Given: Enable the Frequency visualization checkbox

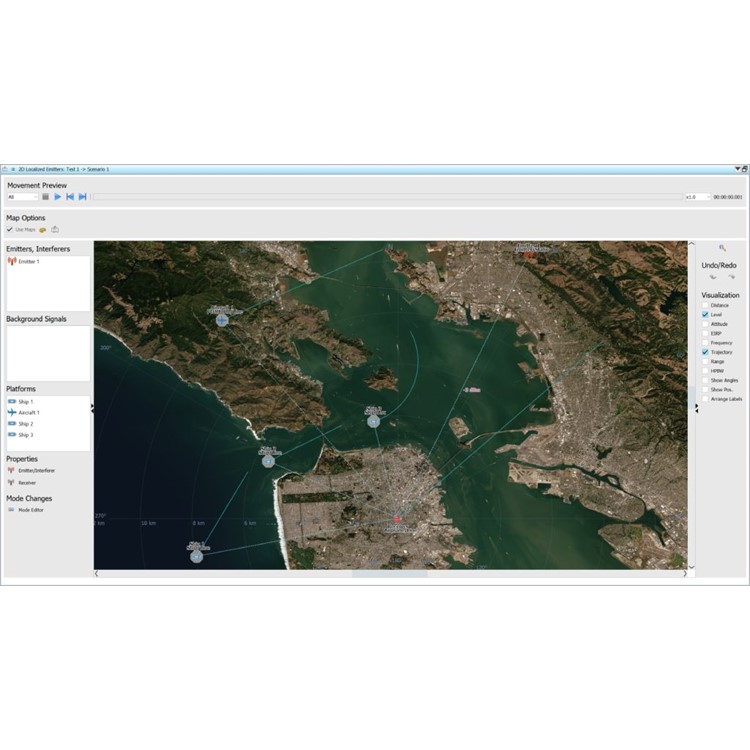Looking at the screenshot, I should click(705, 343).
